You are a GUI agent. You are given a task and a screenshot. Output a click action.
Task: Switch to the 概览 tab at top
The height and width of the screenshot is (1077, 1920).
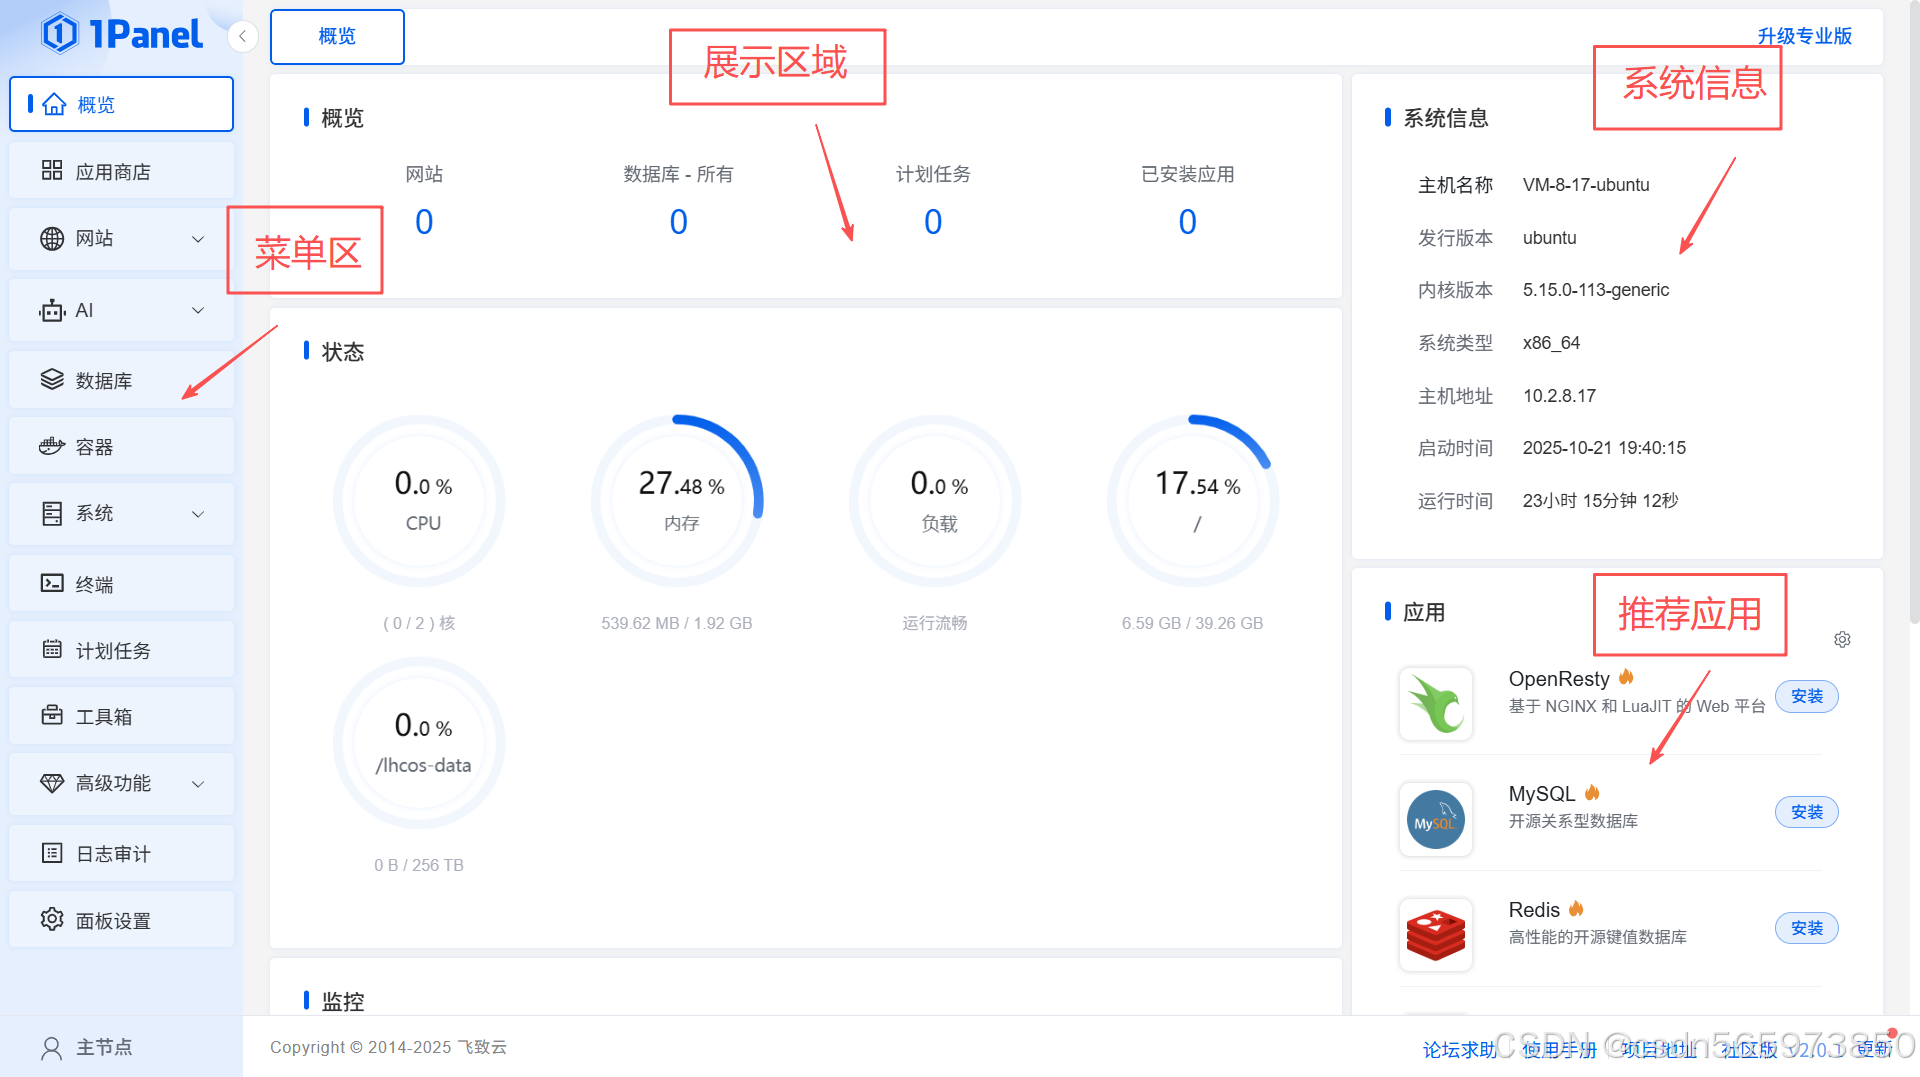pyautogui.click(x=337, y=36)
